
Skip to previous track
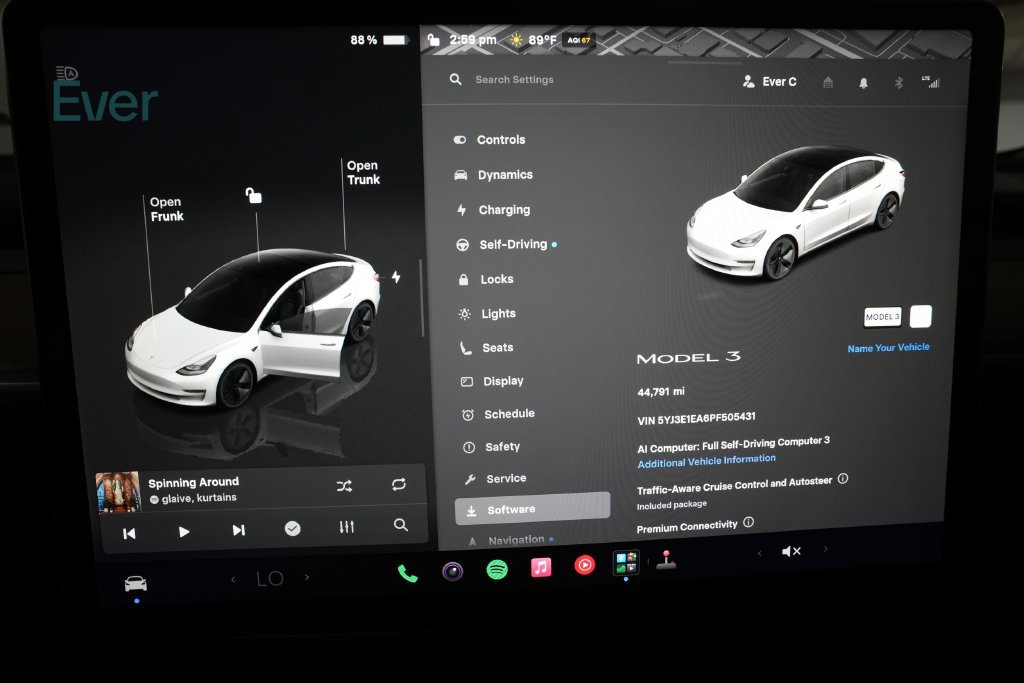click(x=129, y=533)
